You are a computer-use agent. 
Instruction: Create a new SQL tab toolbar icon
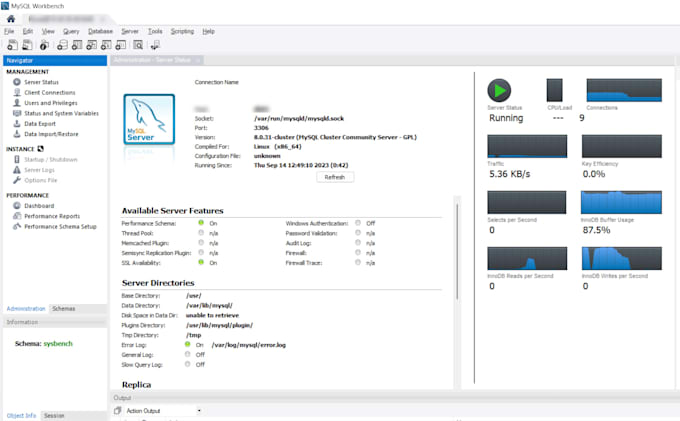point(13,45)
